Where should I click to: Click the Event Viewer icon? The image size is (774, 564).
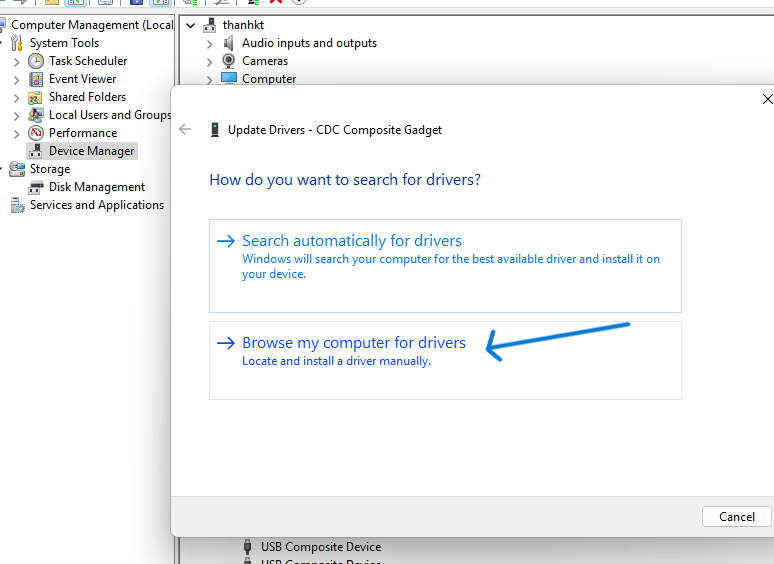(36, 79)
